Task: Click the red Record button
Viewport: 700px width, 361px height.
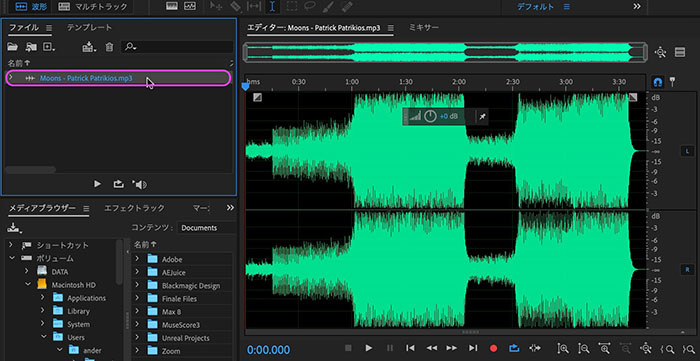Action: coord(493,348)
